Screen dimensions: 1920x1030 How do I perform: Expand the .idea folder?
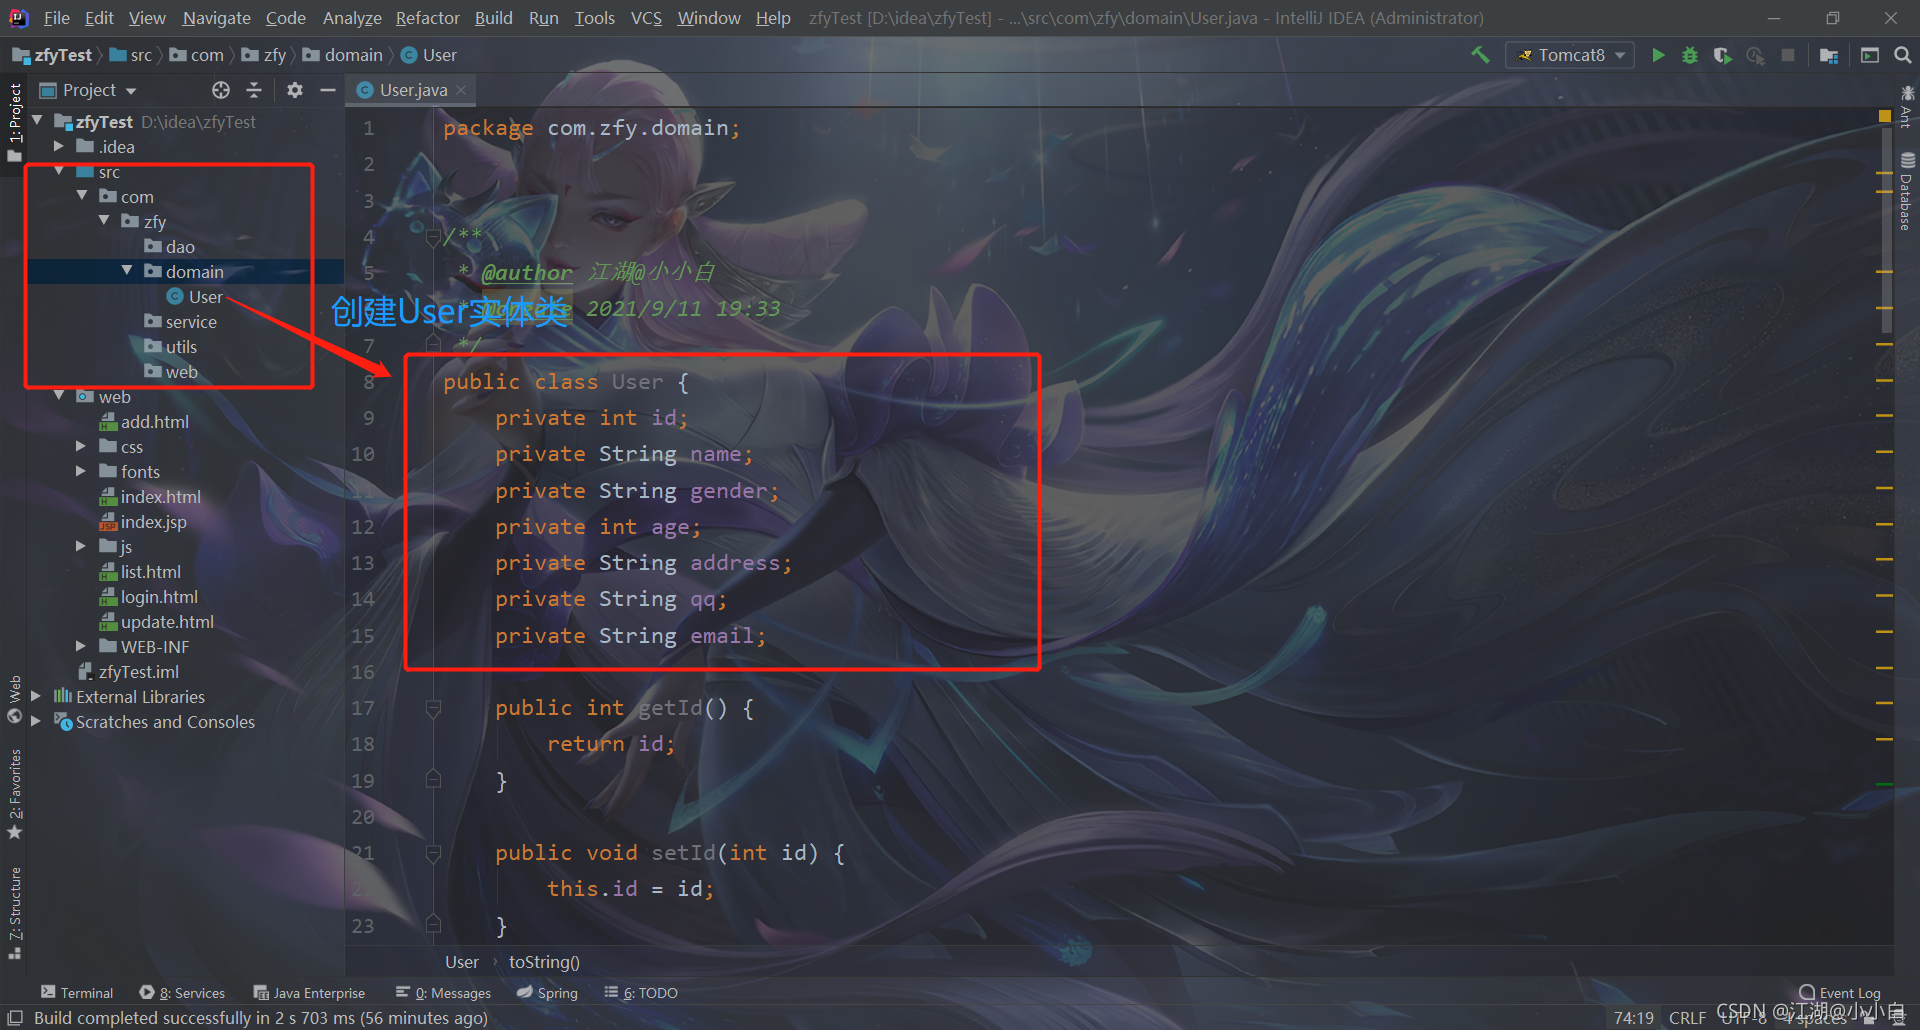(x=59, y=147)
